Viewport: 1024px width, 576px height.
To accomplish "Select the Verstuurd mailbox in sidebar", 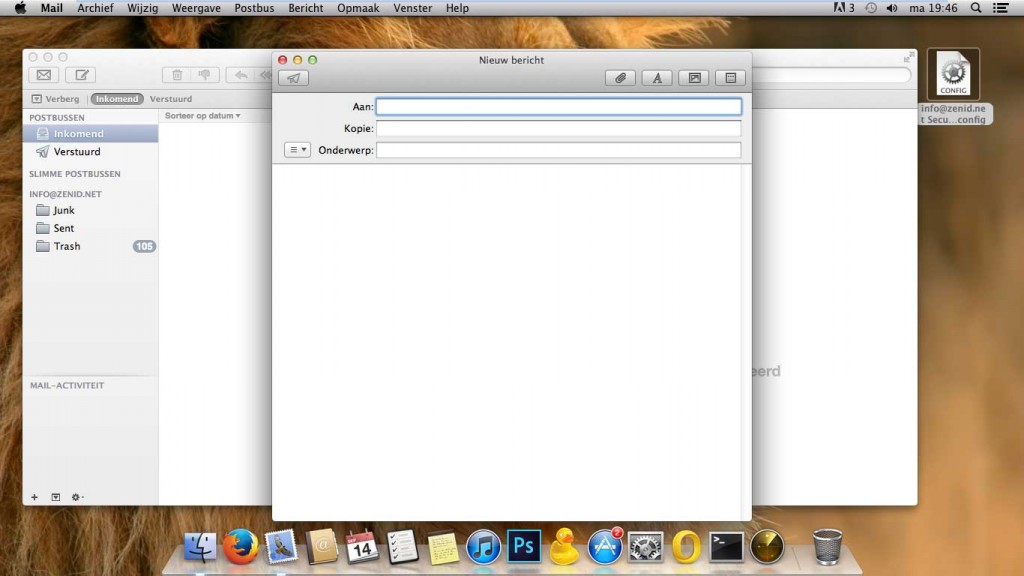I will (90, 152).
